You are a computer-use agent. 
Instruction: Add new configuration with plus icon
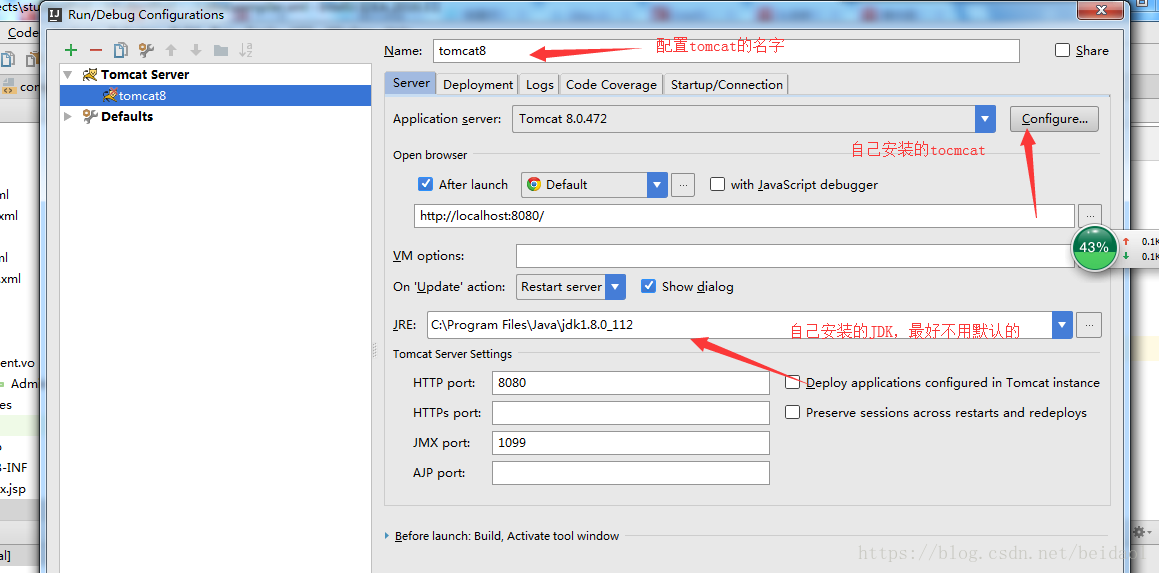pos(71,50)
